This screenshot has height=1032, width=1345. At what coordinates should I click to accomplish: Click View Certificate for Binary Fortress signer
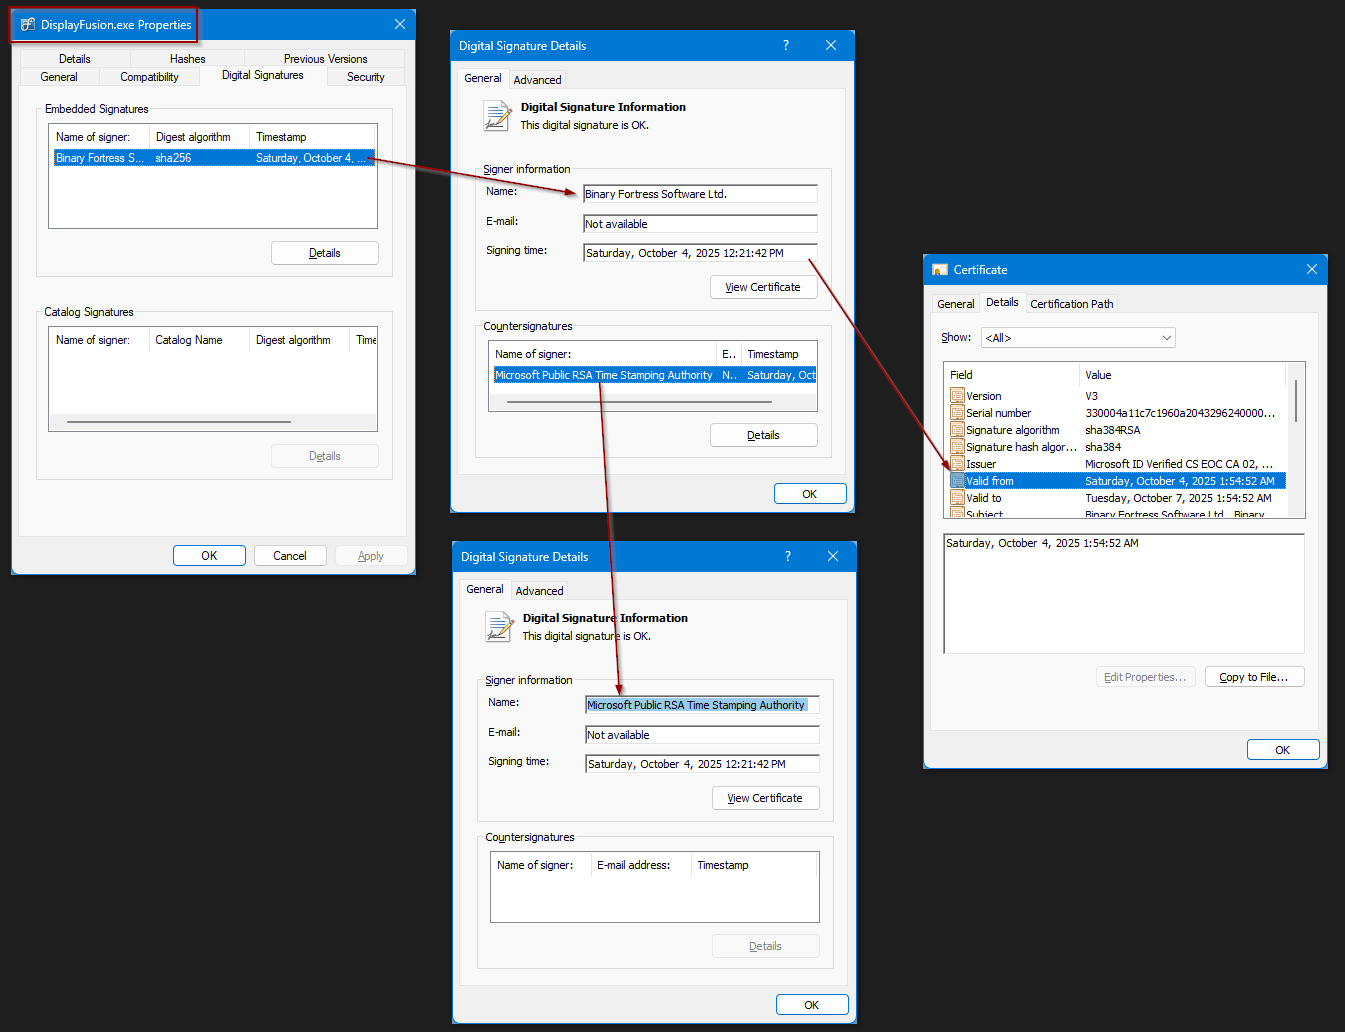[x=763, y=287]
